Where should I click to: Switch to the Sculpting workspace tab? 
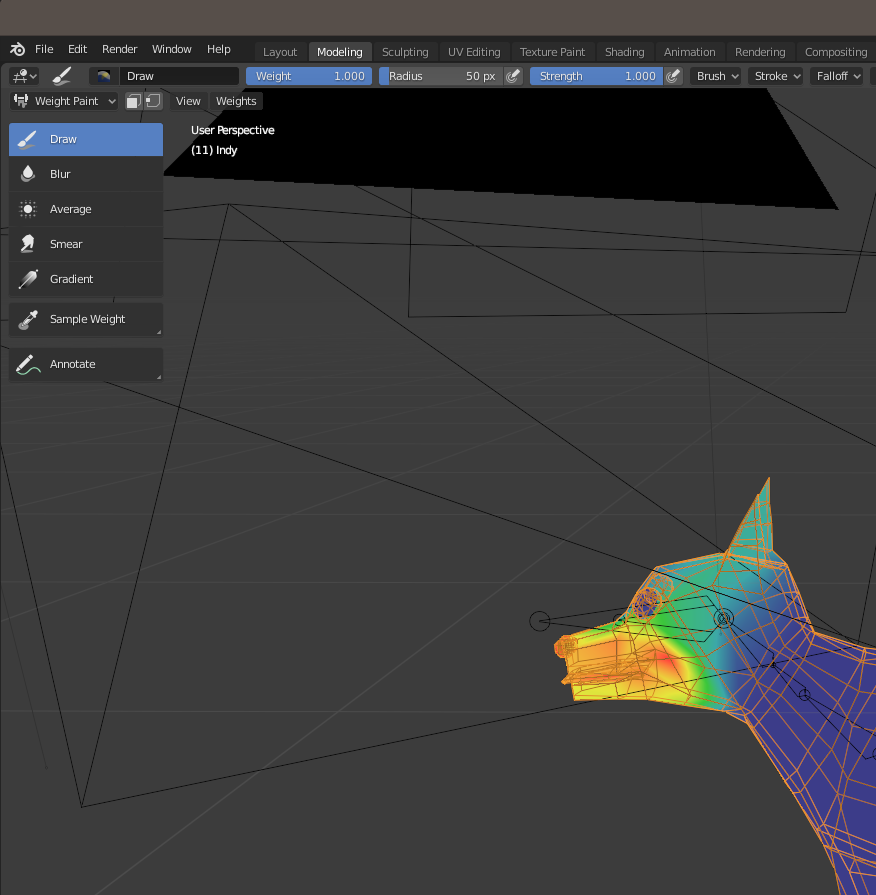tap(405, 52)
